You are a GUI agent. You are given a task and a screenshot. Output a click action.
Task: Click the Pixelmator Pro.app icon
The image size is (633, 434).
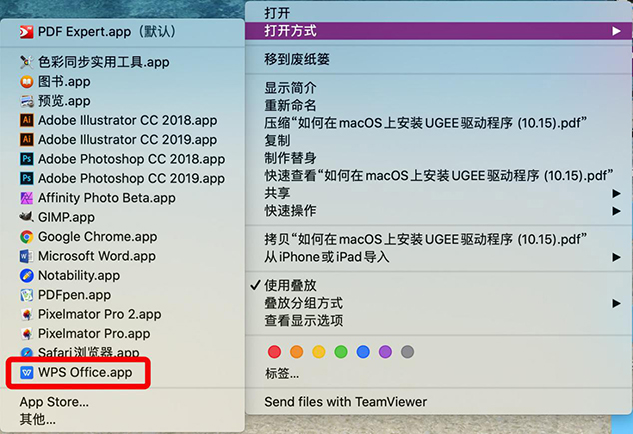27,333
